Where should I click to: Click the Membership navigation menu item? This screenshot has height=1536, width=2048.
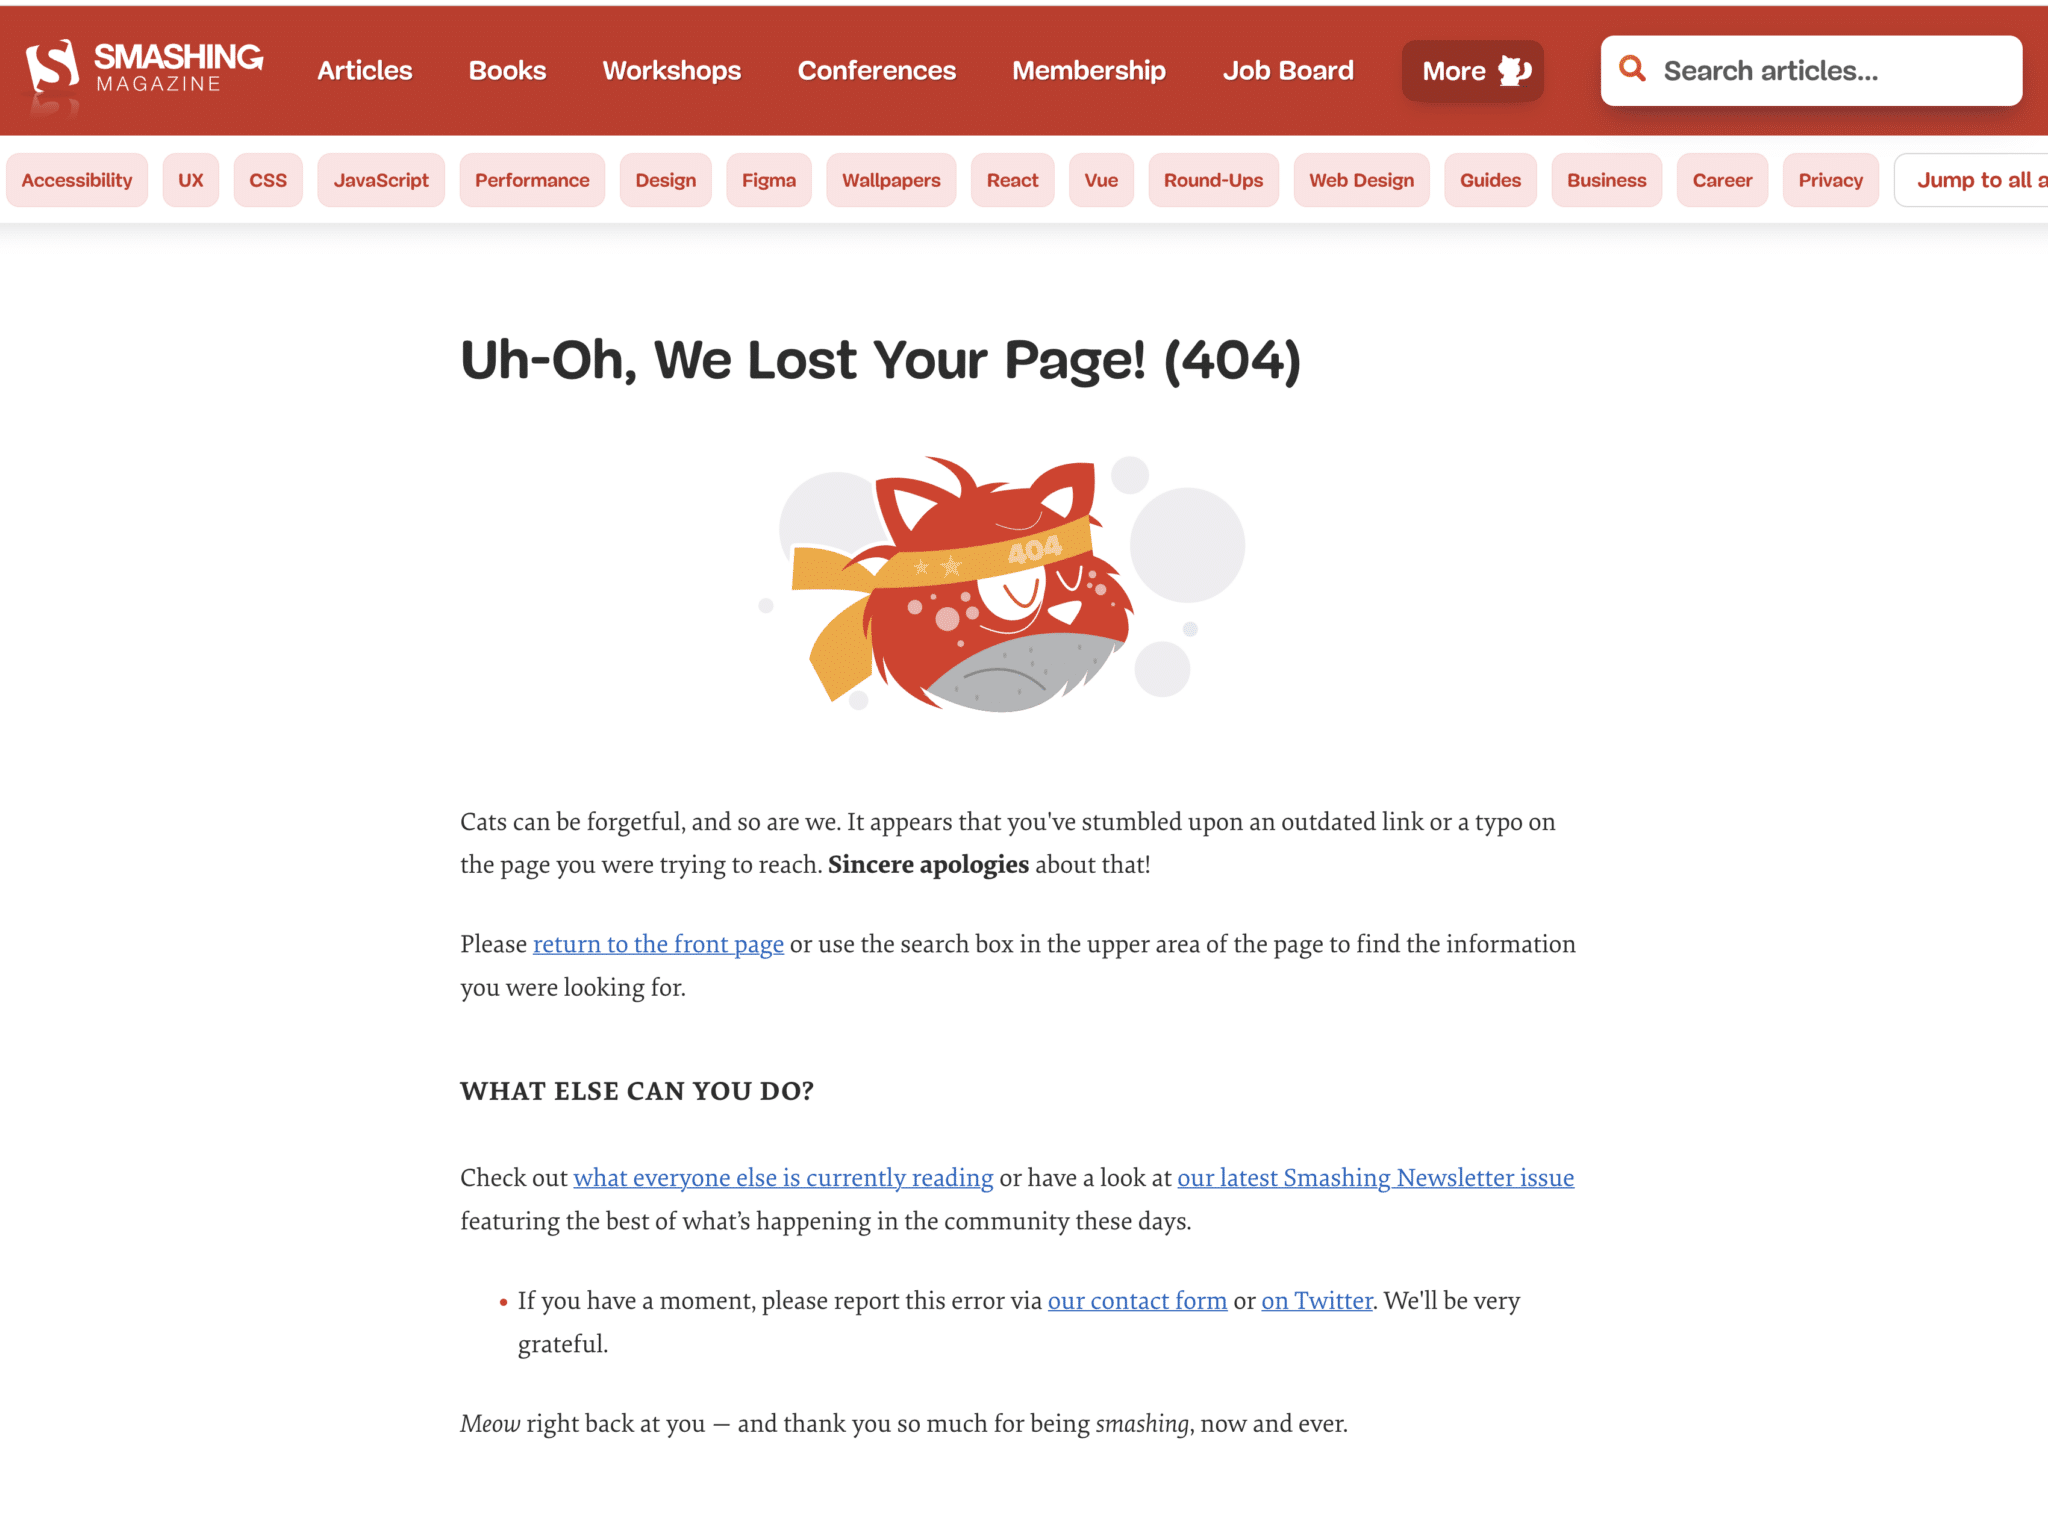click(x=1089, y=69)
